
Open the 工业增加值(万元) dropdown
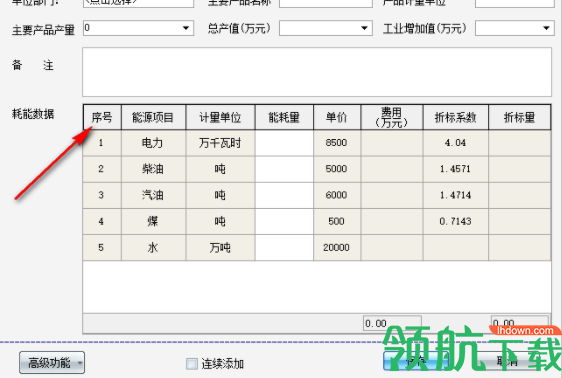click(x=546, y=28)
